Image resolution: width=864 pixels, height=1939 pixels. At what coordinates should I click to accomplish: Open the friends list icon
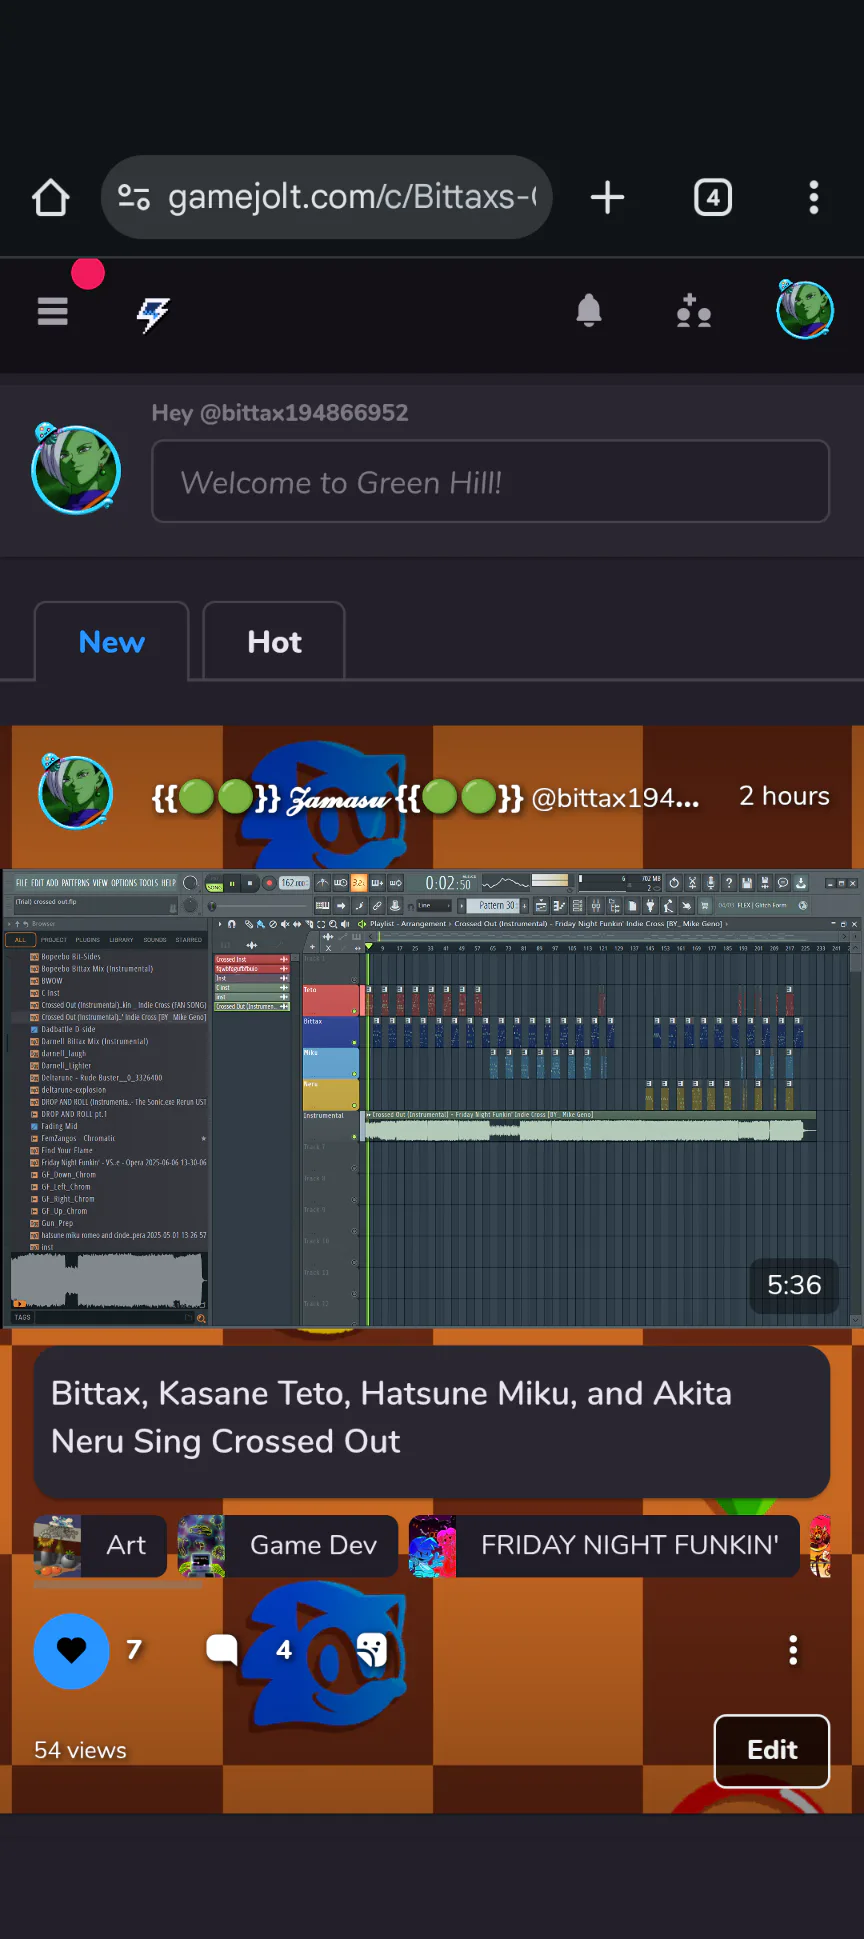point(693,312)
